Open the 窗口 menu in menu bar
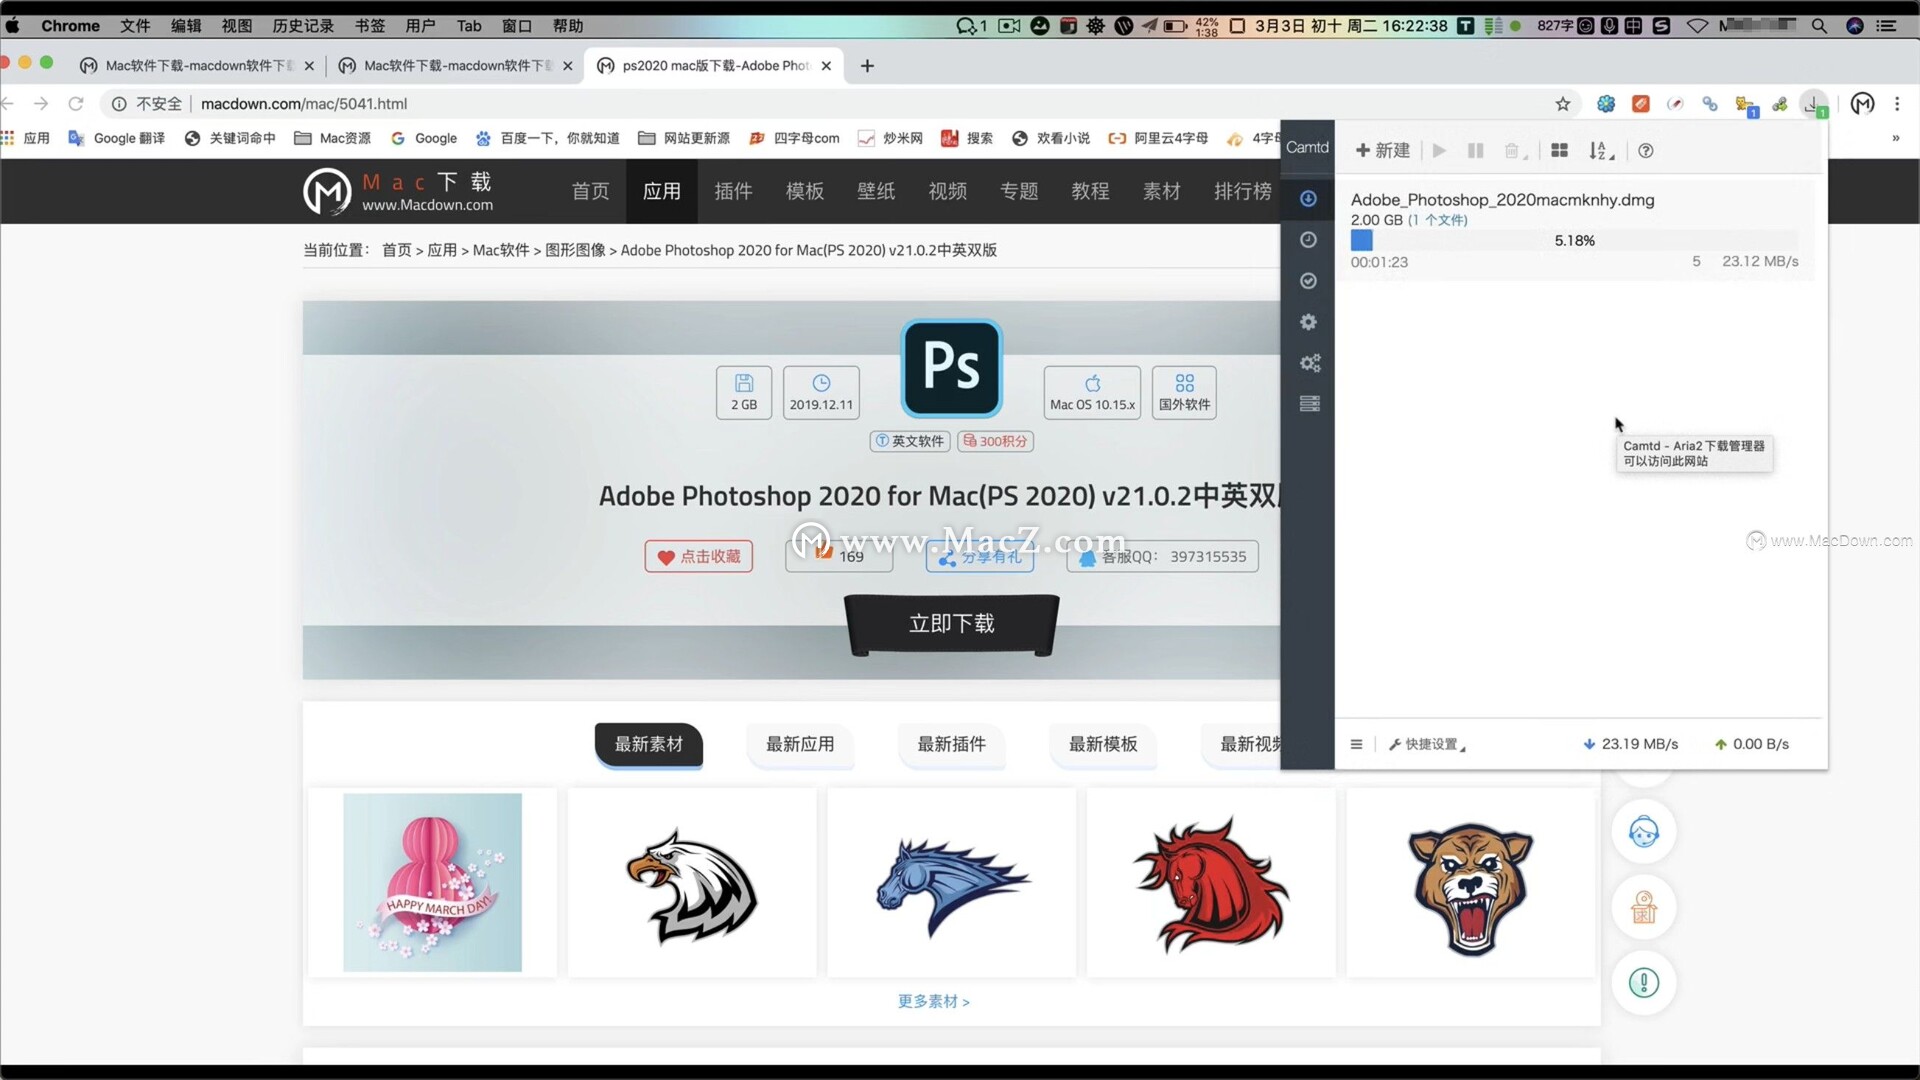 click(516, 26)
